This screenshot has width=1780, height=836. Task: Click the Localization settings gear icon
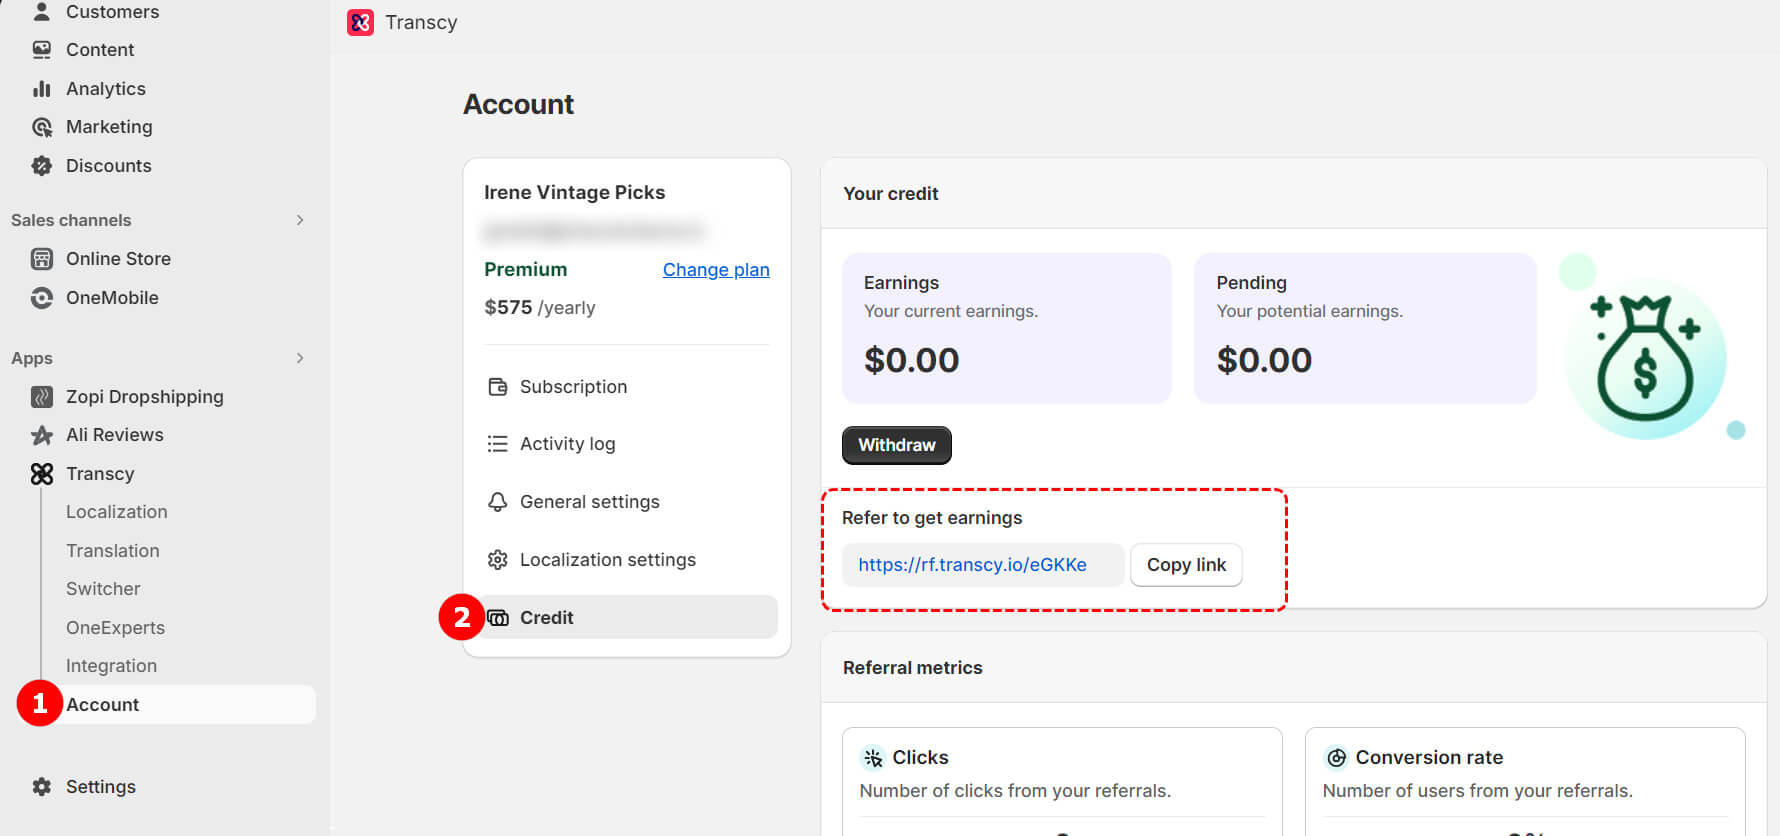[497, 560]
